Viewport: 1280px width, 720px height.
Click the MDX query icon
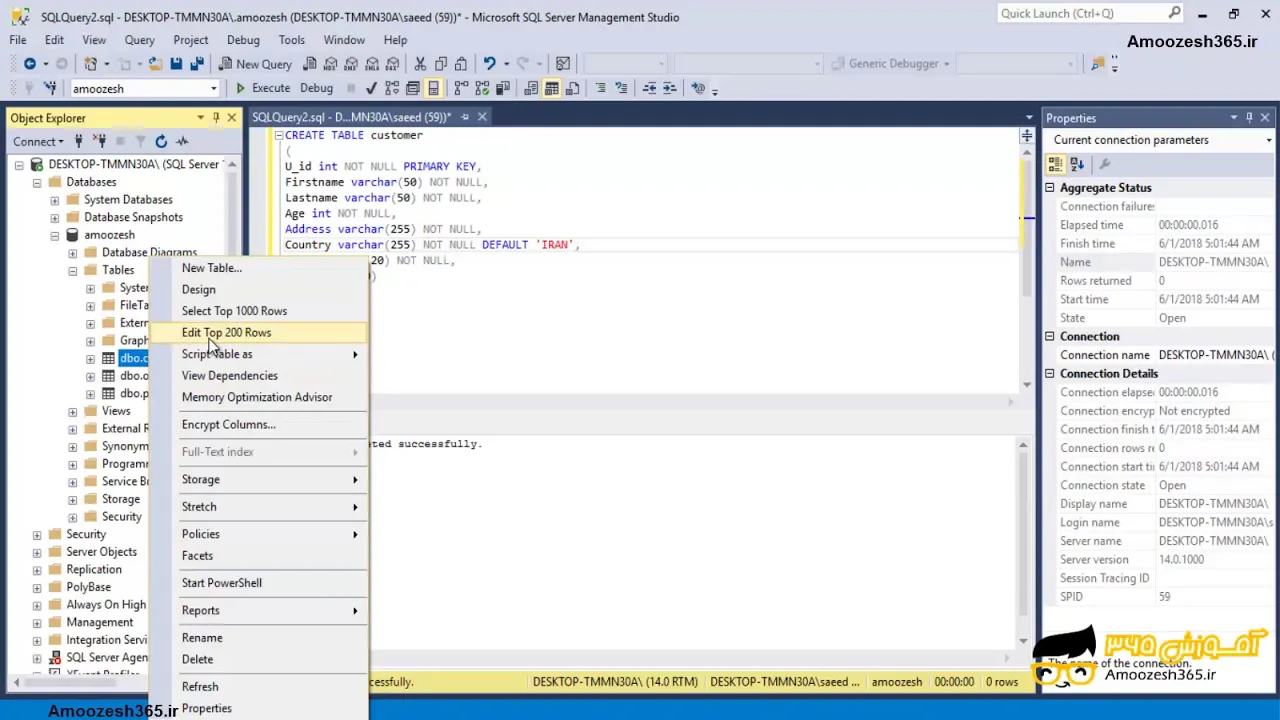tap(330, 64)
